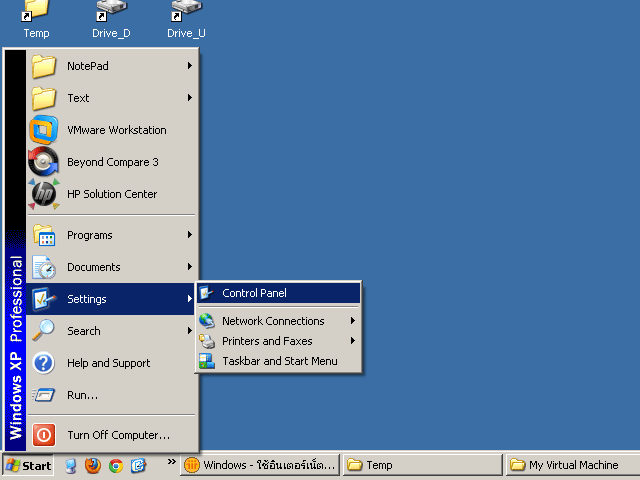The width and height of the screenshot is (640, 480).
Task: Expand the Documents submenu arrow
Action: 190,267
